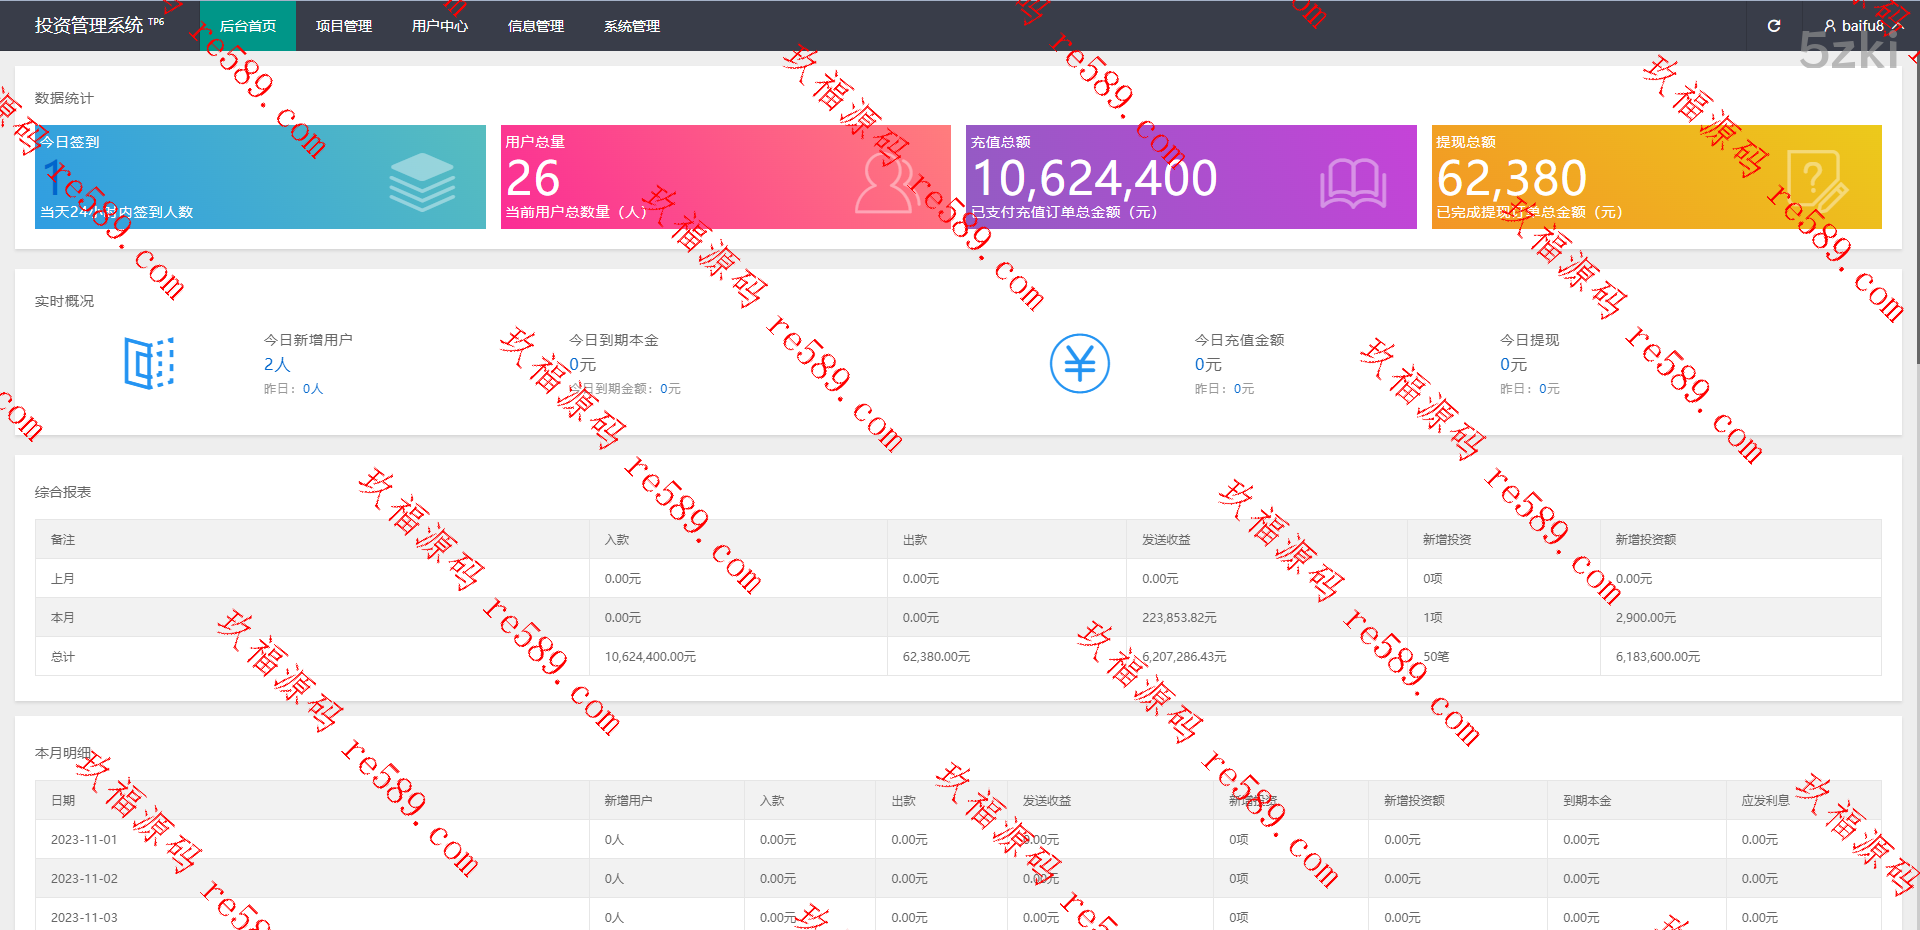Open the baifu8 account dropdown

pos(1862,26)
